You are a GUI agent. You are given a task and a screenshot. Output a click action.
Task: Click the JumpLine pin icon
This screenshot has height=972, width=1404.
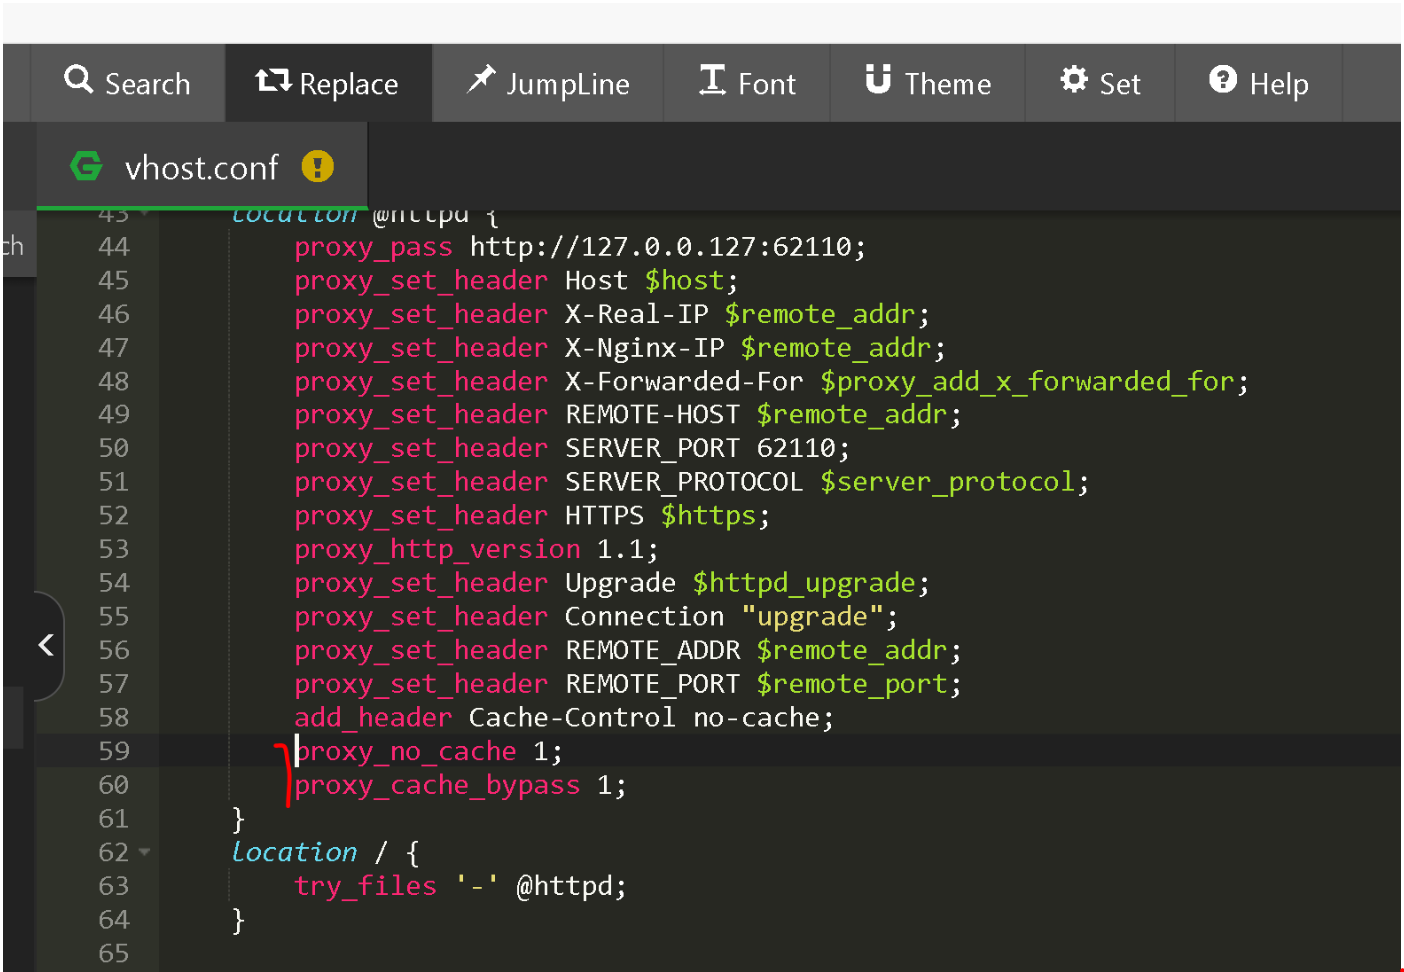[481, 79]
